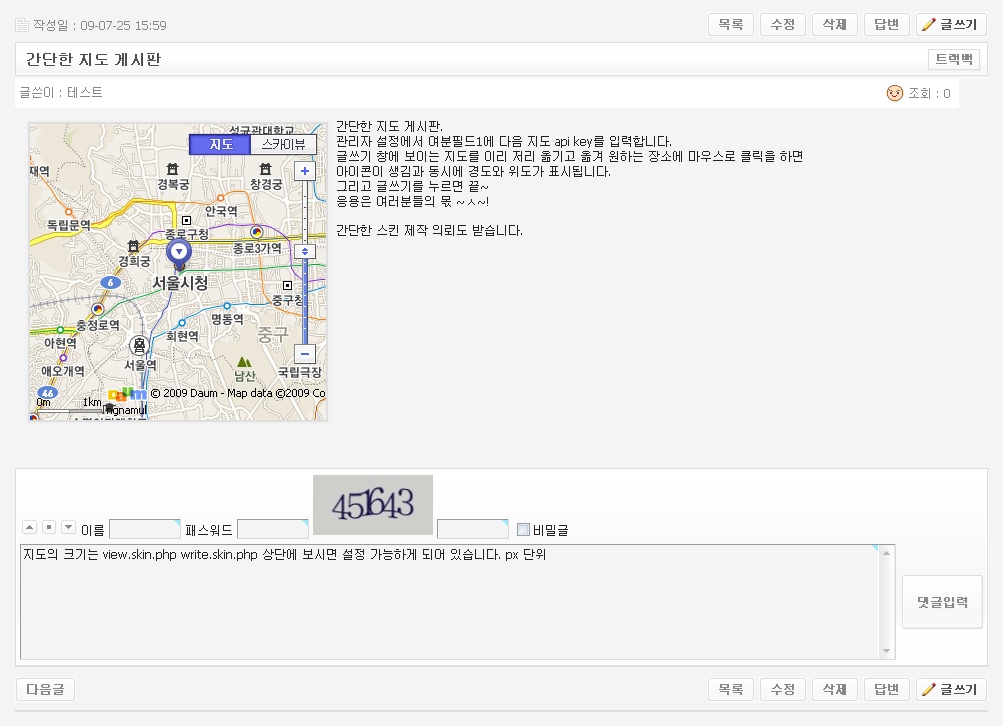
Task: Click the 패스워드 password input field
Action: click(272, 529)
